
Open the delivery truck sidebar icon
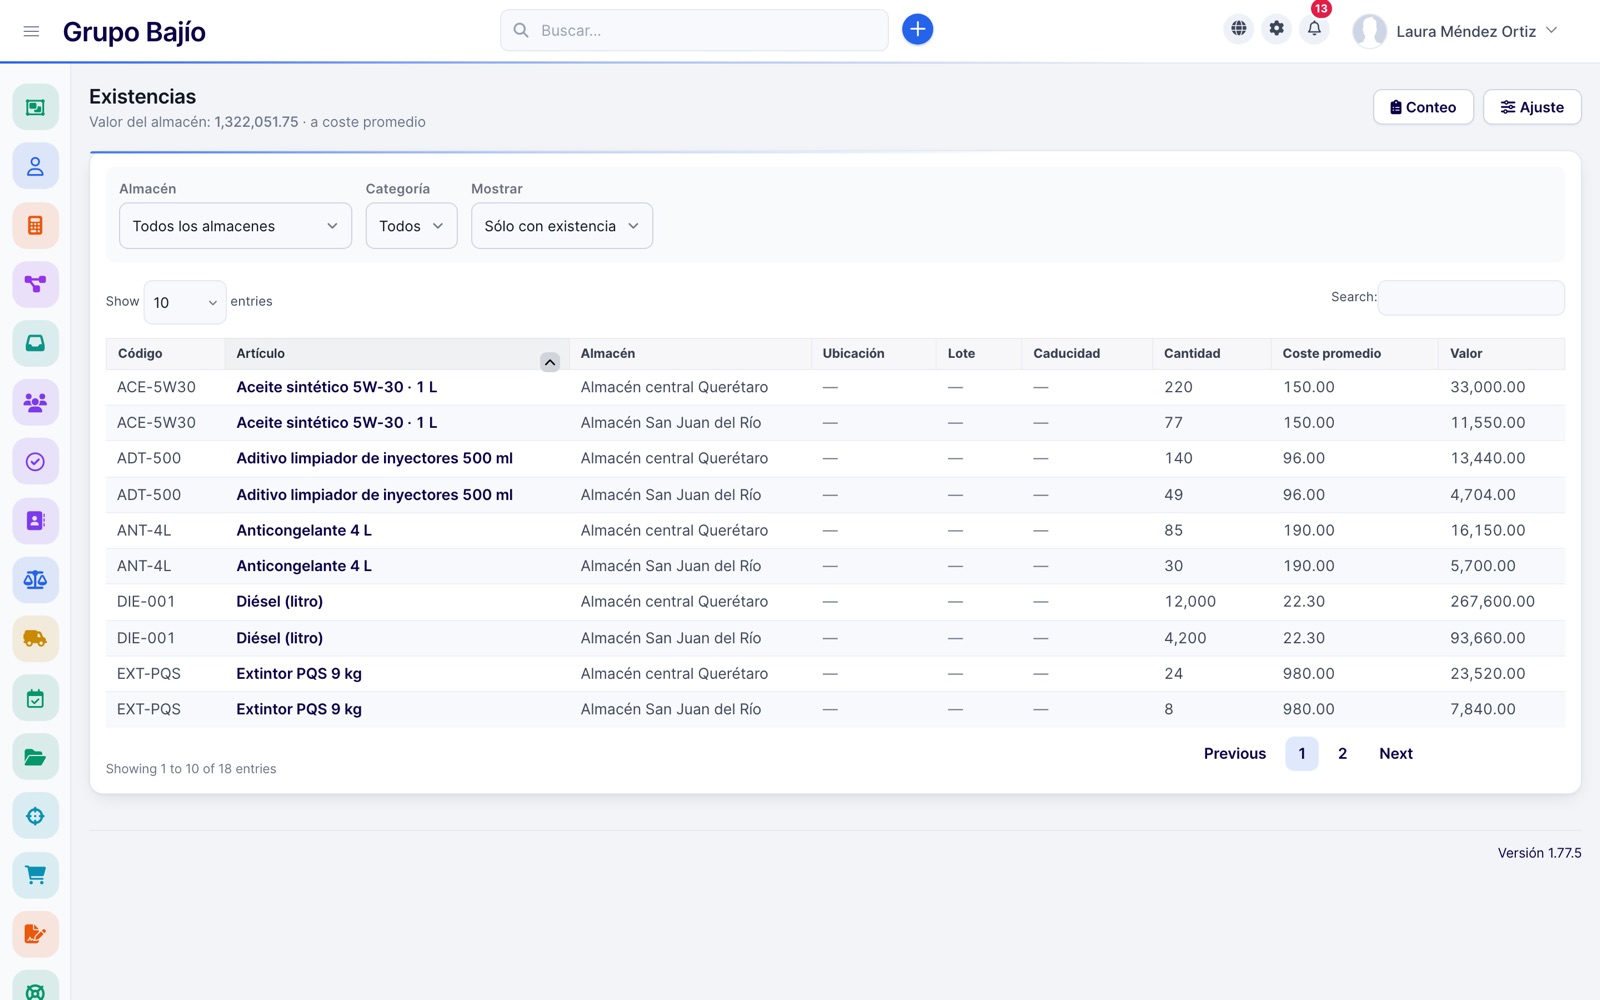click(35, 638)
